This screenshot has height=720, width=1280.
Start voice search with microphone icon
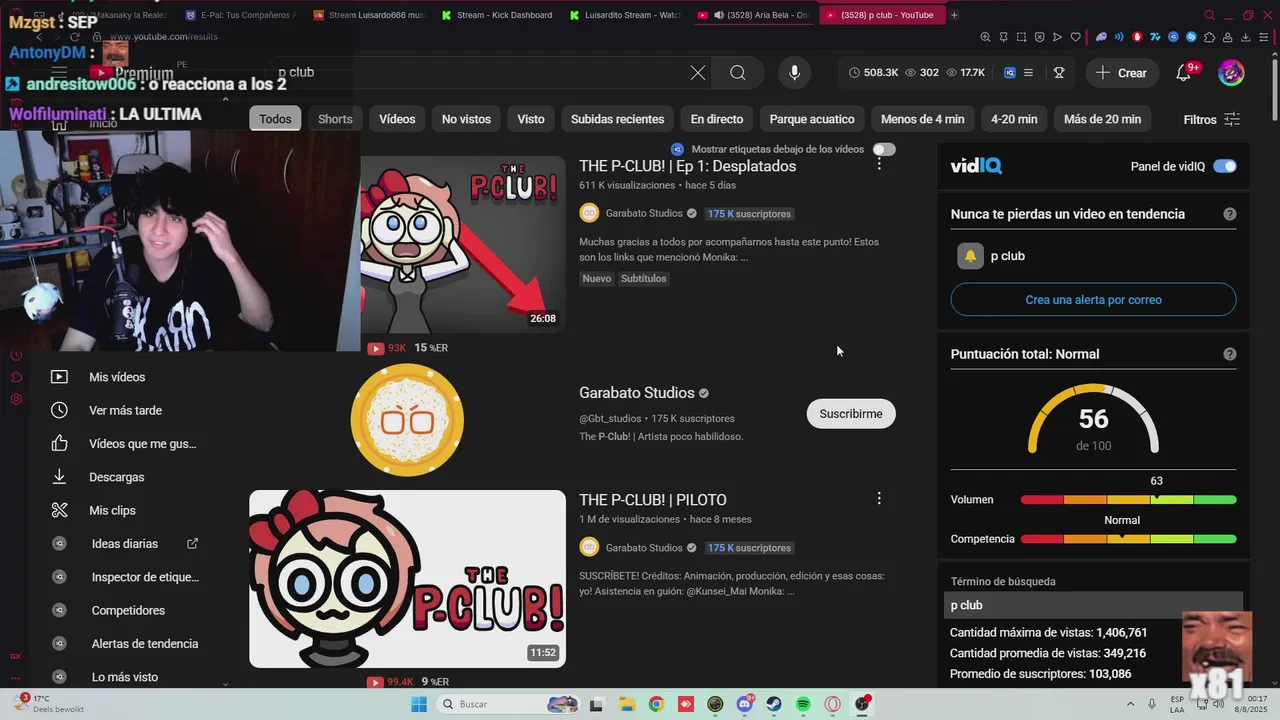click(x=794, y=72)
